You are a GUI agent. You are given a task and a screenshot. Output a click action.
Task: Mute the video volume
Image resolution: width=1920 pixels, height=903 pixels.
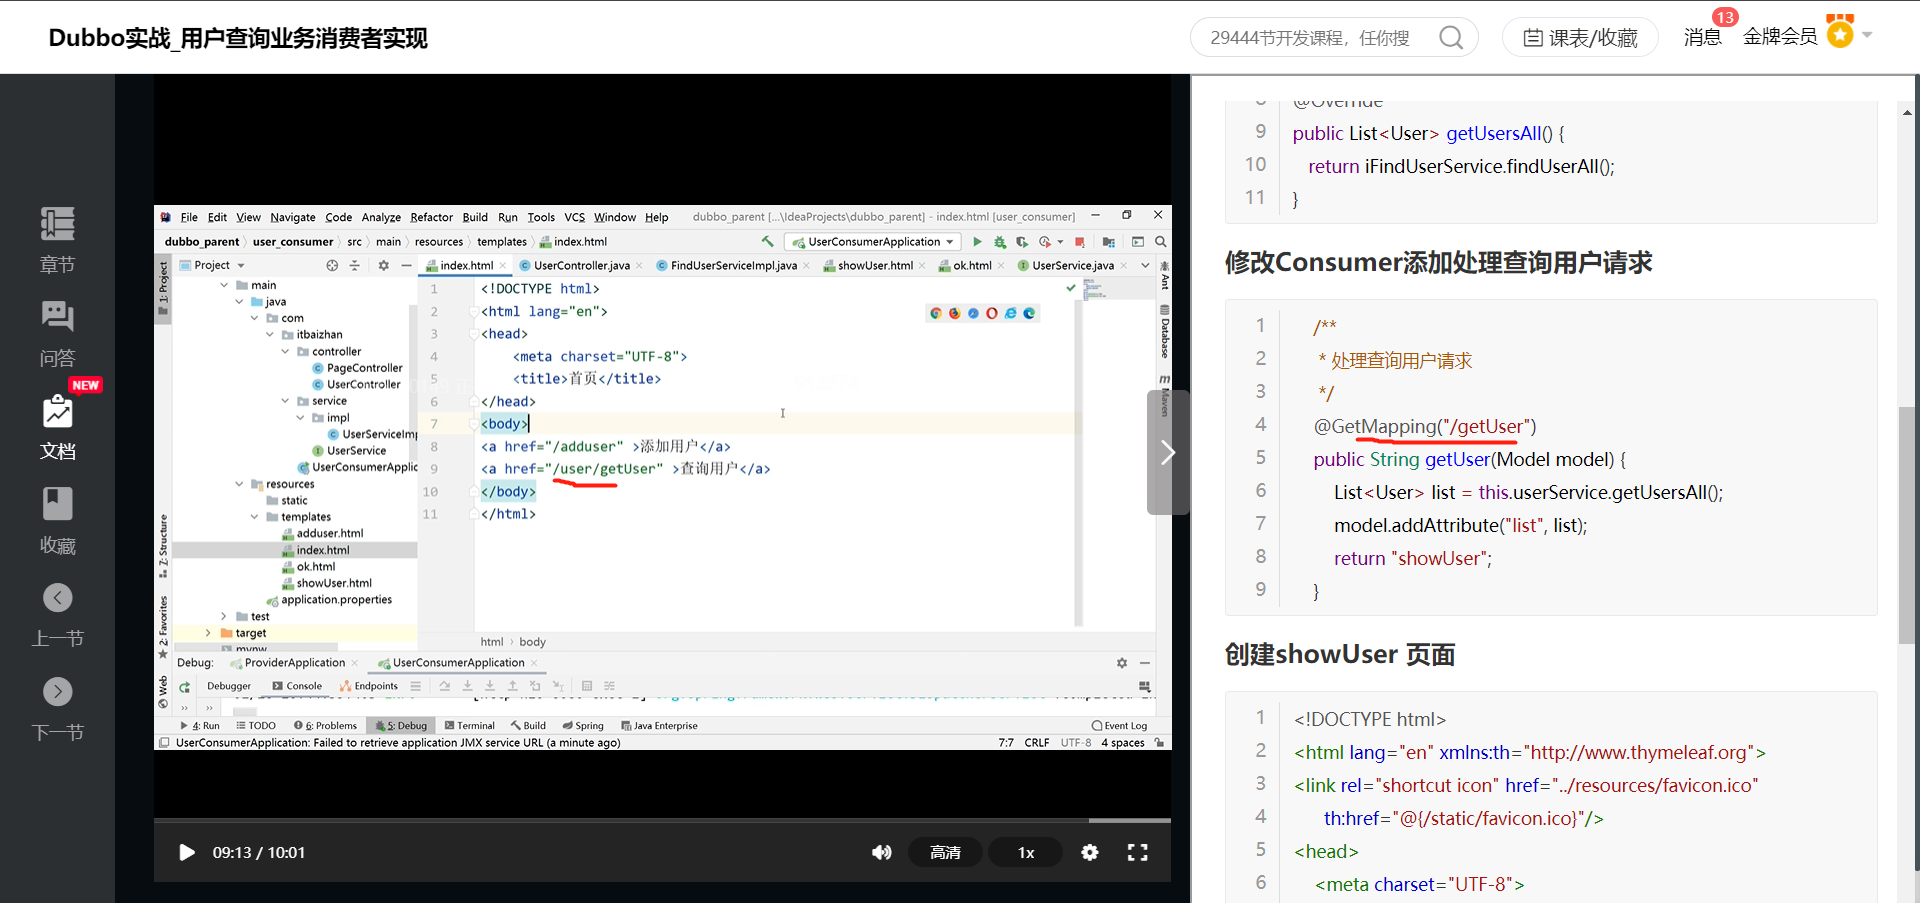881,852
